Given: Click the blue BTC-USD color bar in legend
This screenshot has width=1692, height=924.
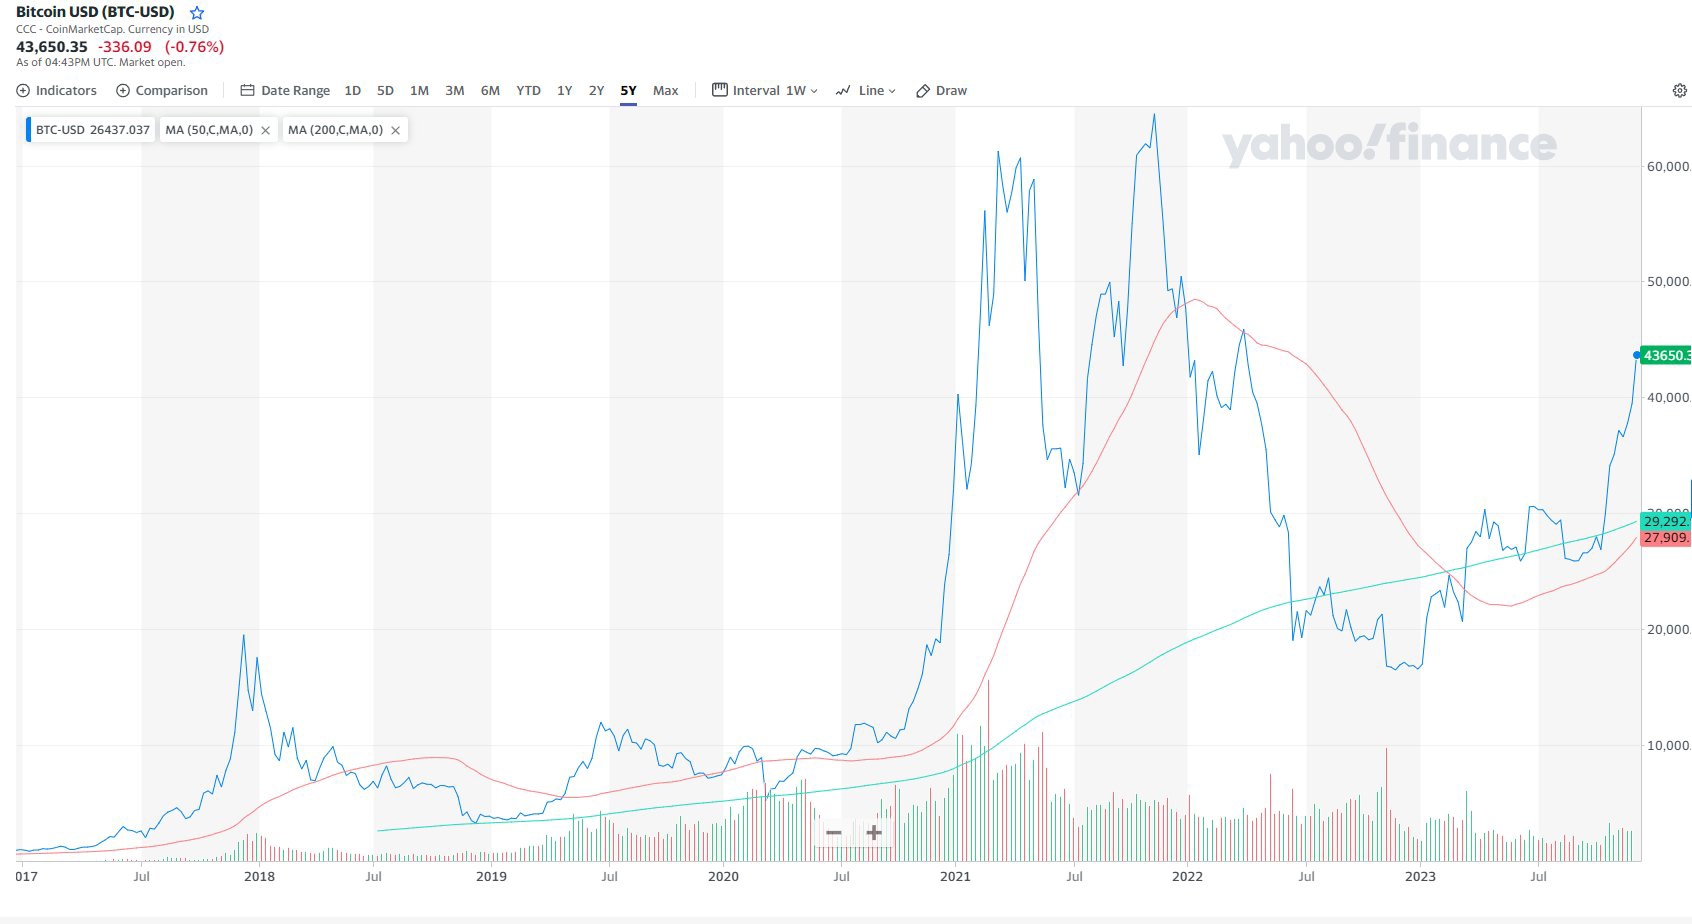Looking at the screenshot, I should click(x=29, y=130).
